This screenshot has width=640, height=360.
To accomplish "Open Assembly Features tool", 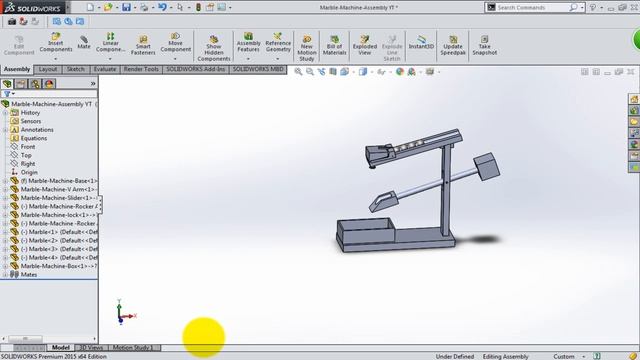I will (248, 42).
